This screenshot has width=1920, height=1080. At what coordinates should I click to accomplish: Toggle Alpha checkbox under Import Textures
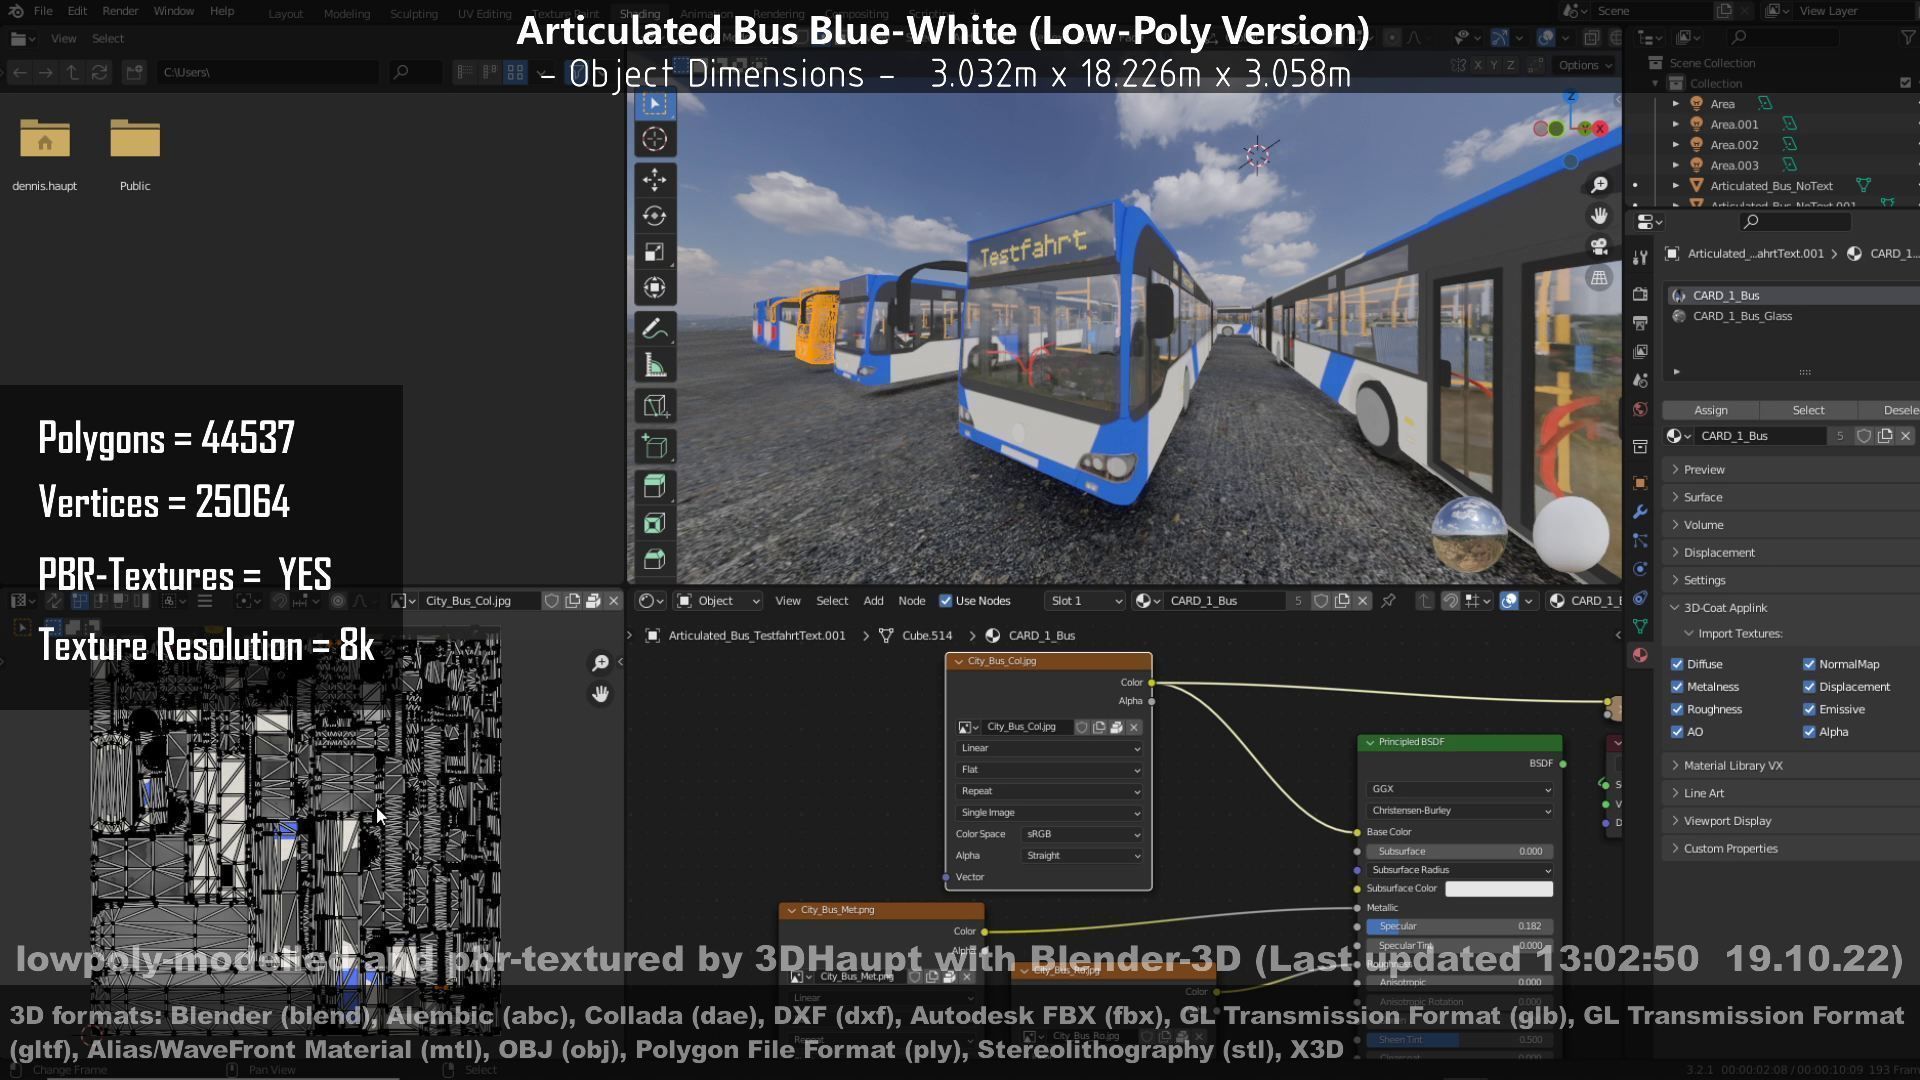(1809, 732)
